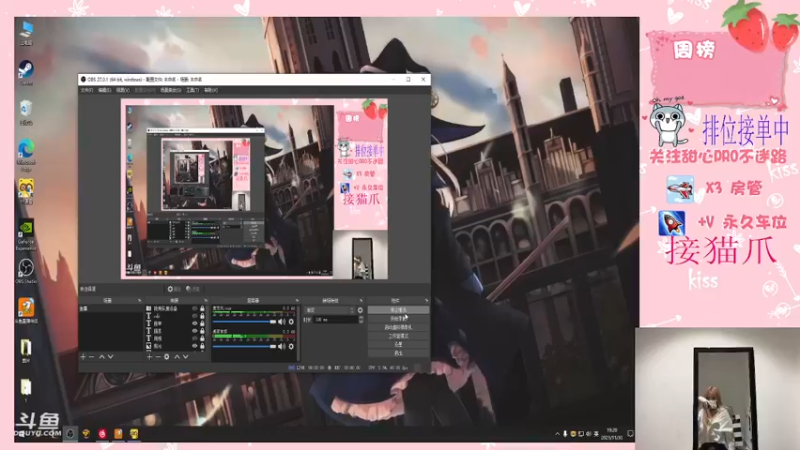Move the scene up with the arrow
Viewport: 800px width, 450px height.
click(x=102, y=357)
